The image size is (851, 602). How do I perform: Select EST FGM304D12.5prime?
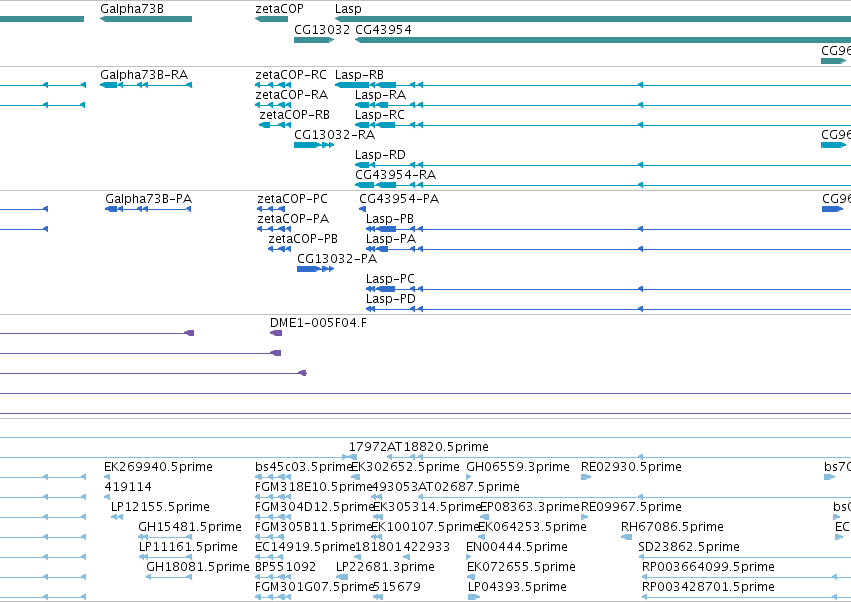(x=315, y=508)
